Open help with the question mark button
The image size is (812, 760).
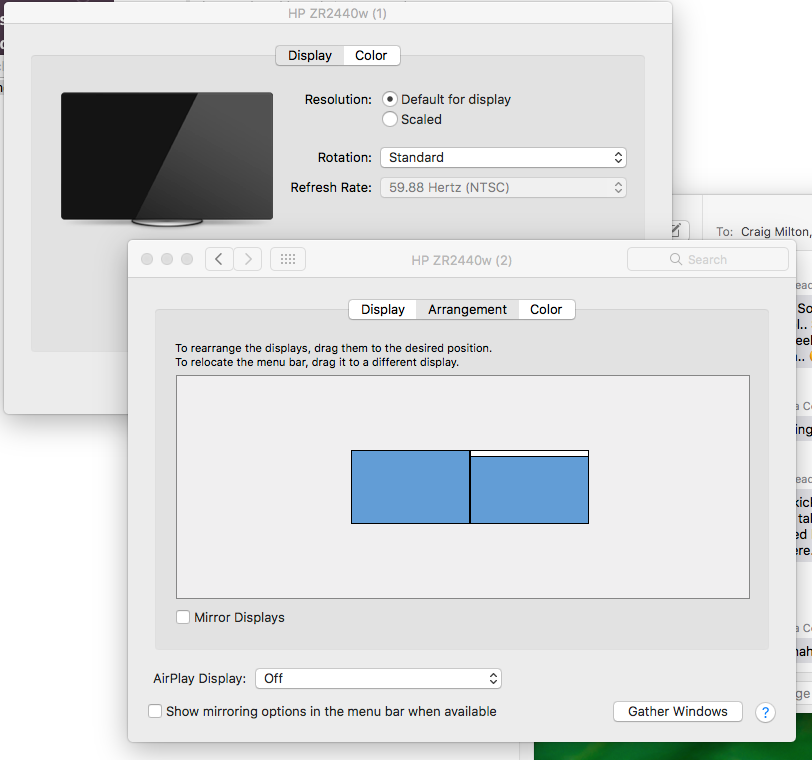(765, 712)
